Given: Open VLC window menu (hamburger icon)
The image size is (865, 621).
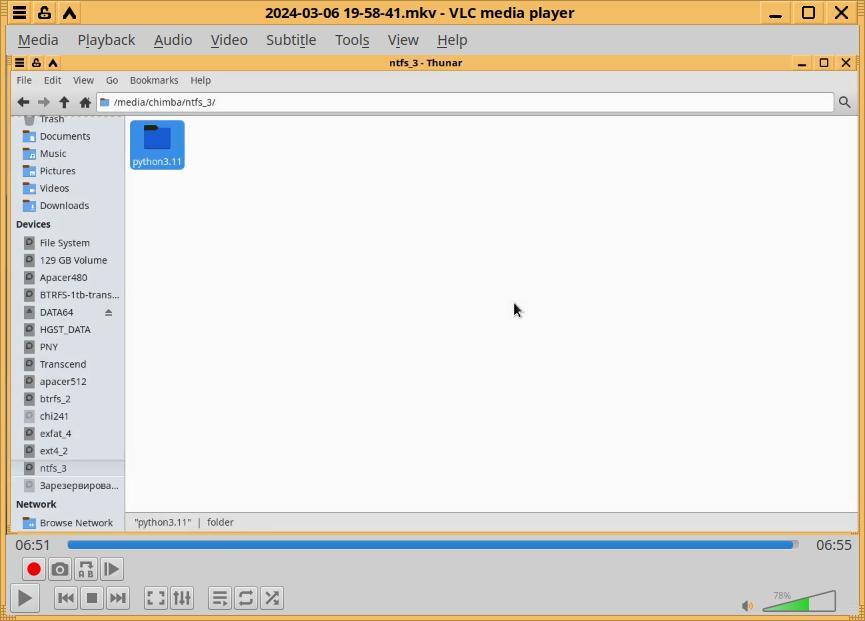Looking at the screenshot, I should tap(19, 12).
